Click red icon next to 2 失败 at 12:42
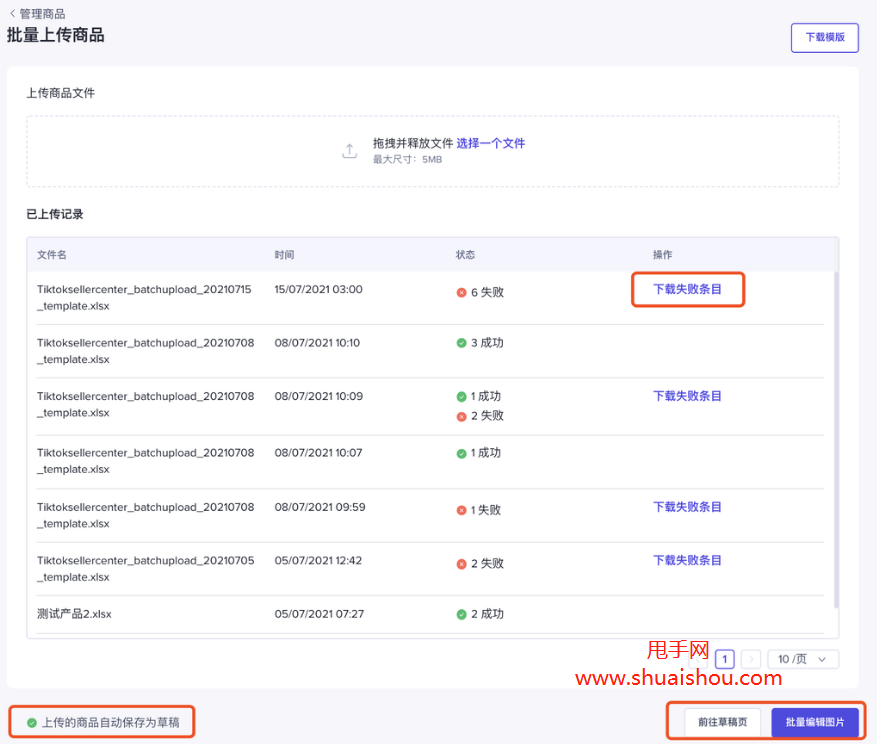 (461, 564)
